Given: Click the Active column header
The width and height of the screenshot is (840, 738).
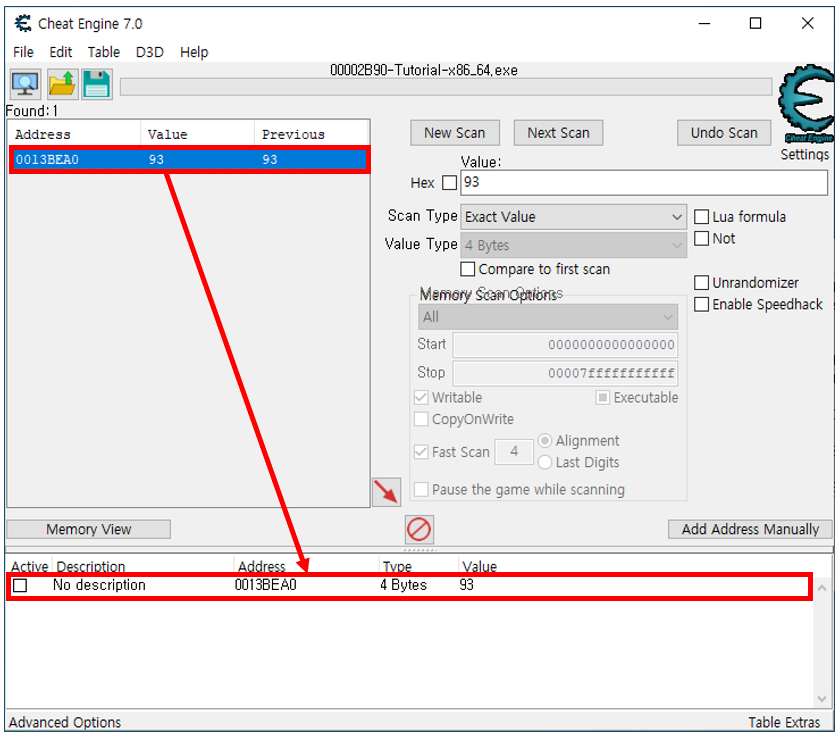Looking at the screenshot, I should coord(29,566).
